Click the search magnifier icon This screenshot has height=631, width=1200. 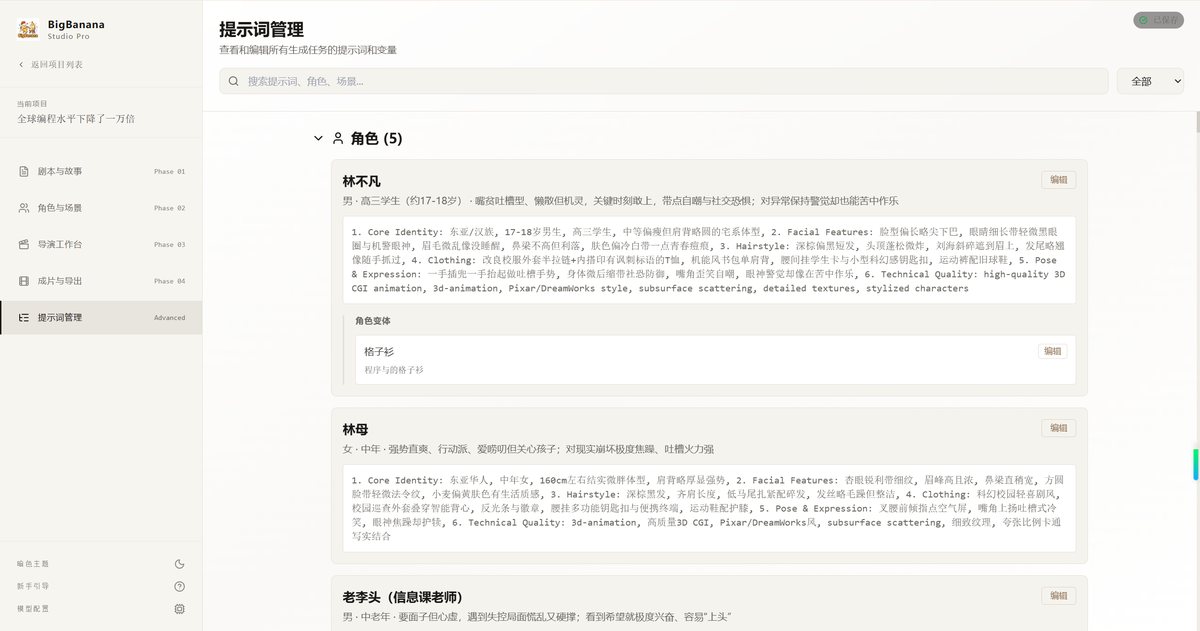point(233,81)
